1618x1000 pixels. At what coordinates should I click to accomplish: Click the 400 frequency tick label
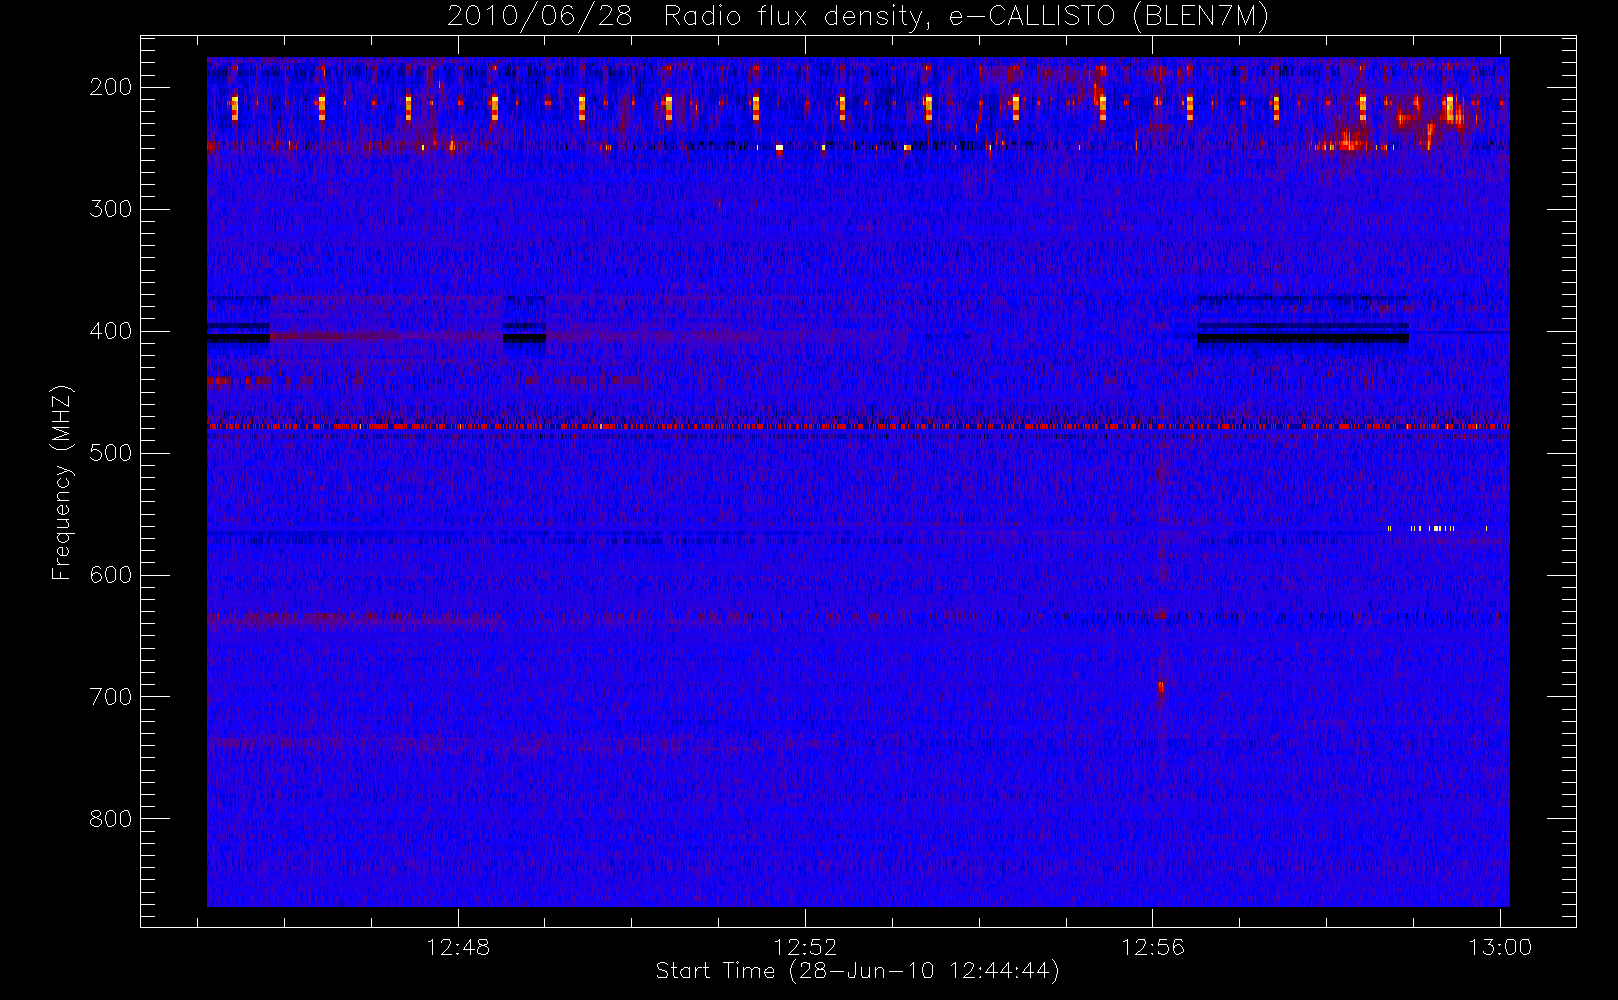110,331
